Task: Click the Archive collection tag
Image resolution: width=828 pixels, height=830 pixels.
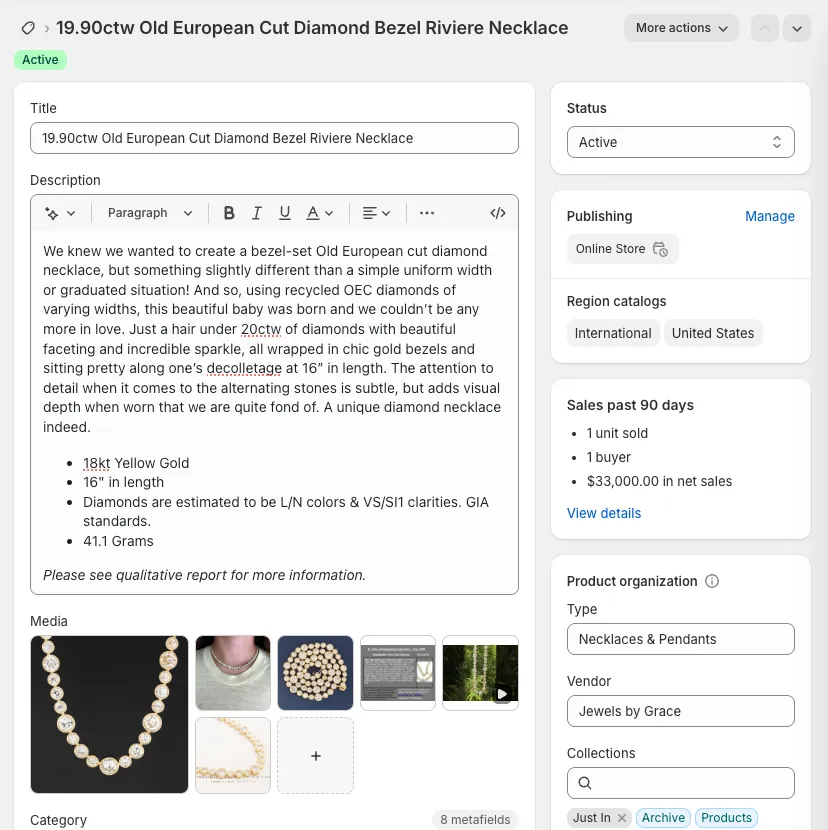Action: [663, 818]
